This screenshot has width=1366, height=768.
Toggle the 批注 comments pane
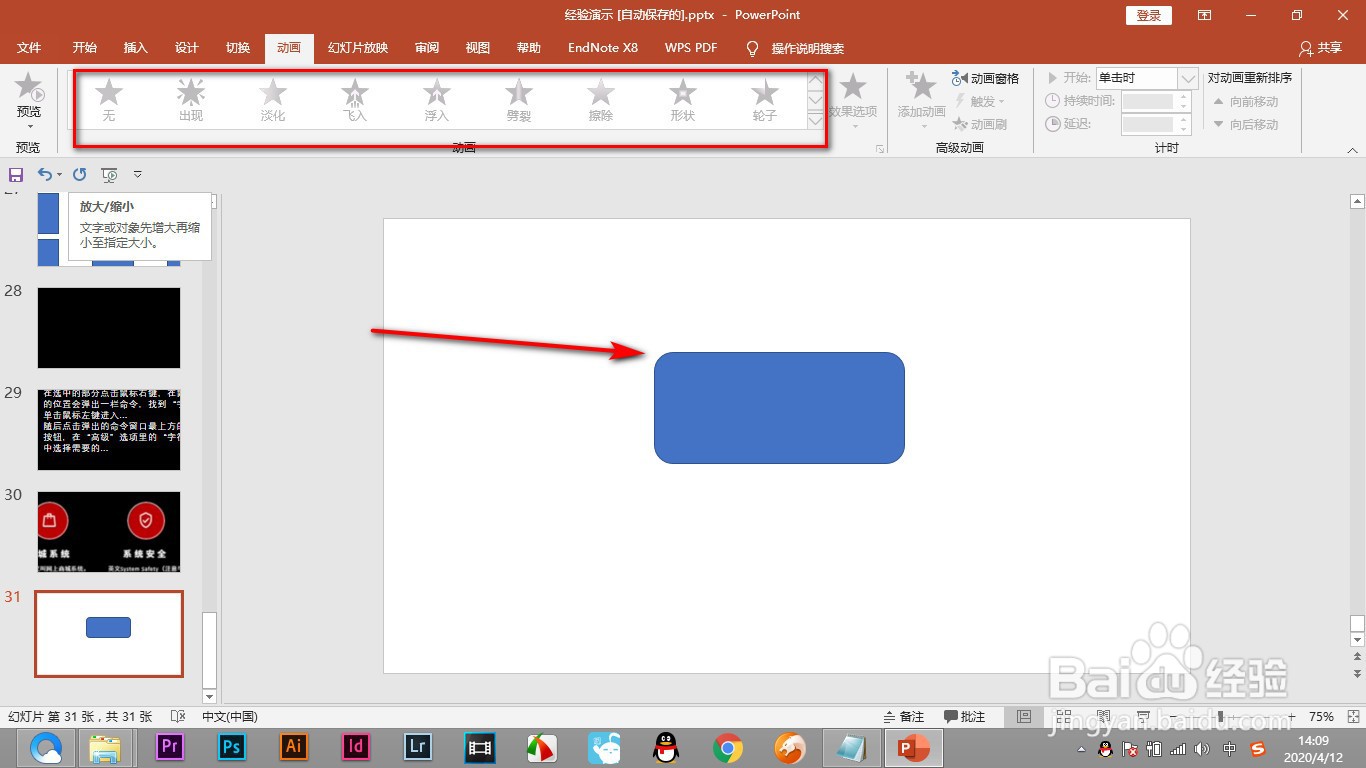point(965,717)
